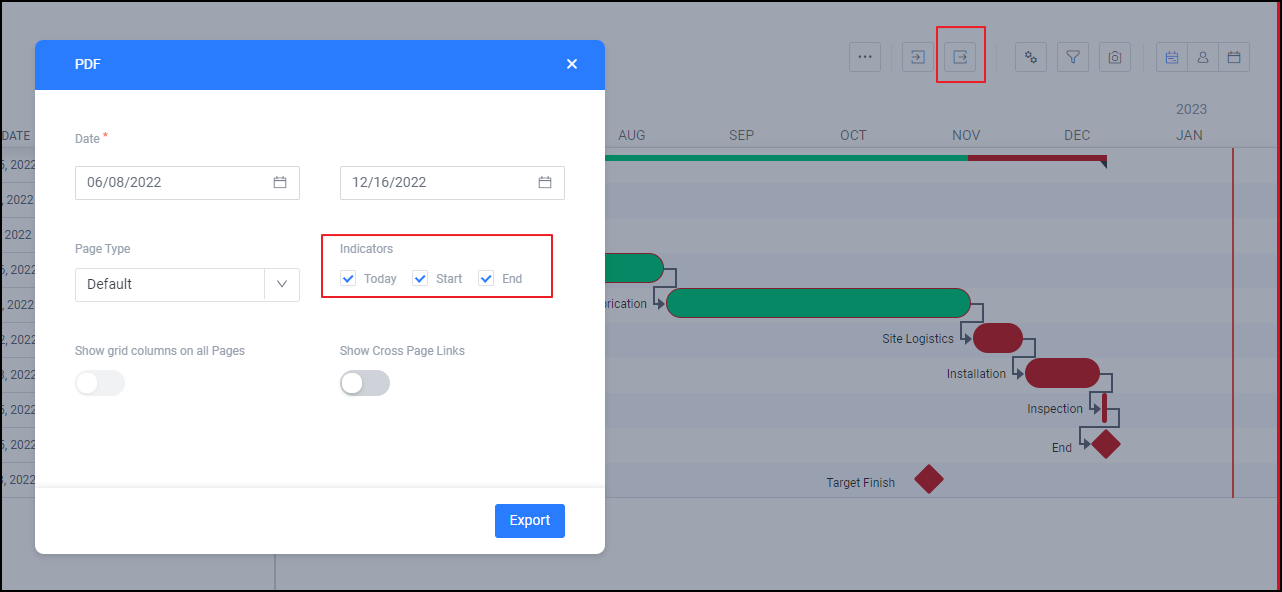Click the Target Finish milestone diamond

tap(929, 479)
